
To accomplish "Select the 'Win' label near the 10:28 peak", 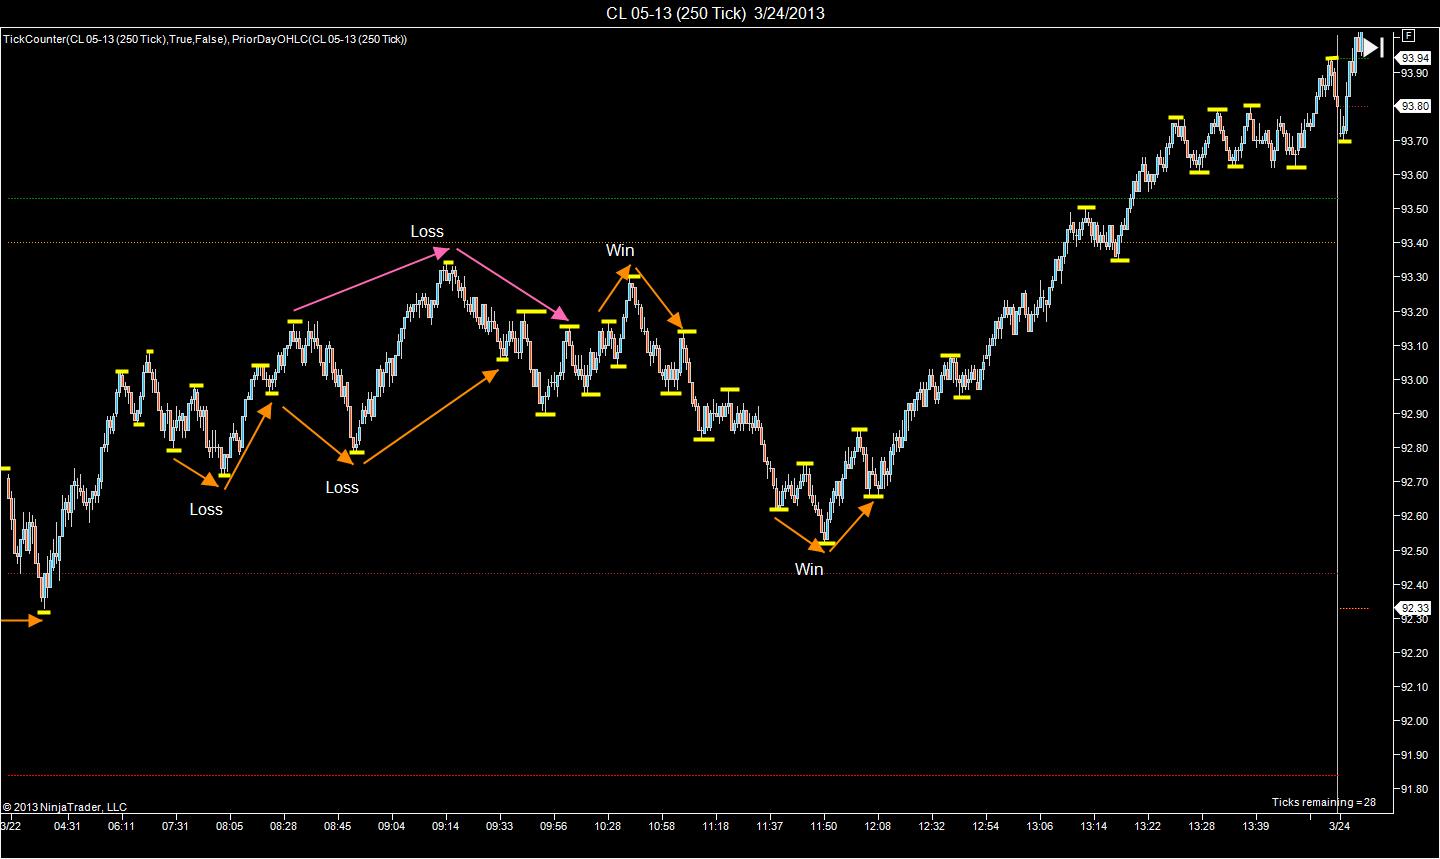I will (x=620, y=250).
